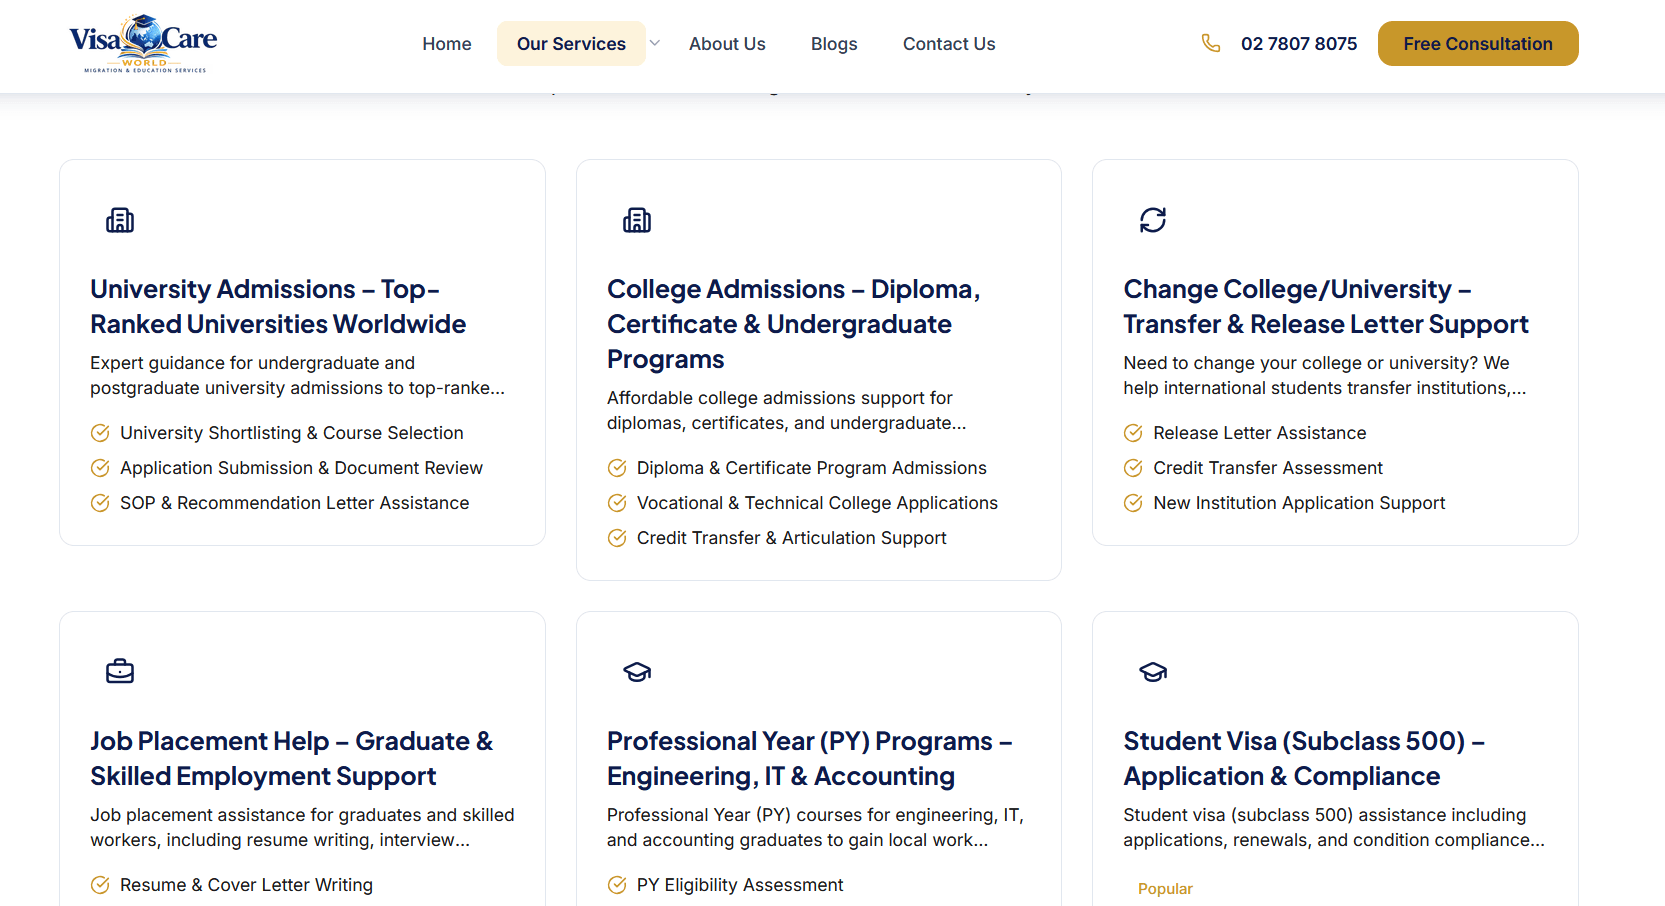Viewport: 1665px width, 906px height.
Task: Click check icon next to SOP & Recommendation
Action: pos(100,503)
